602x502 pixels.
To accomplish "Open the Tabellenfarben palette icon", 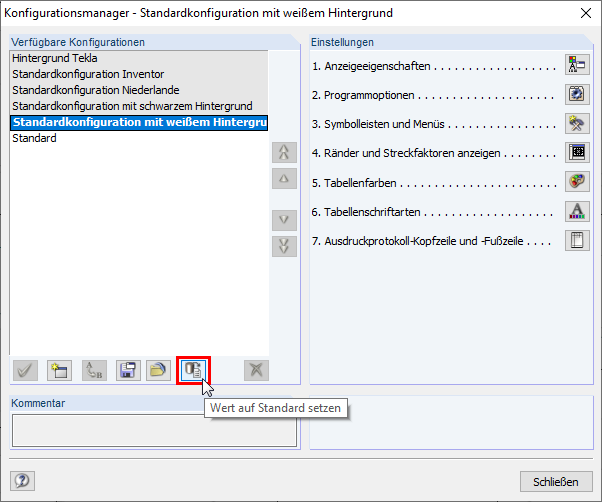I will (x=577, y=182).
